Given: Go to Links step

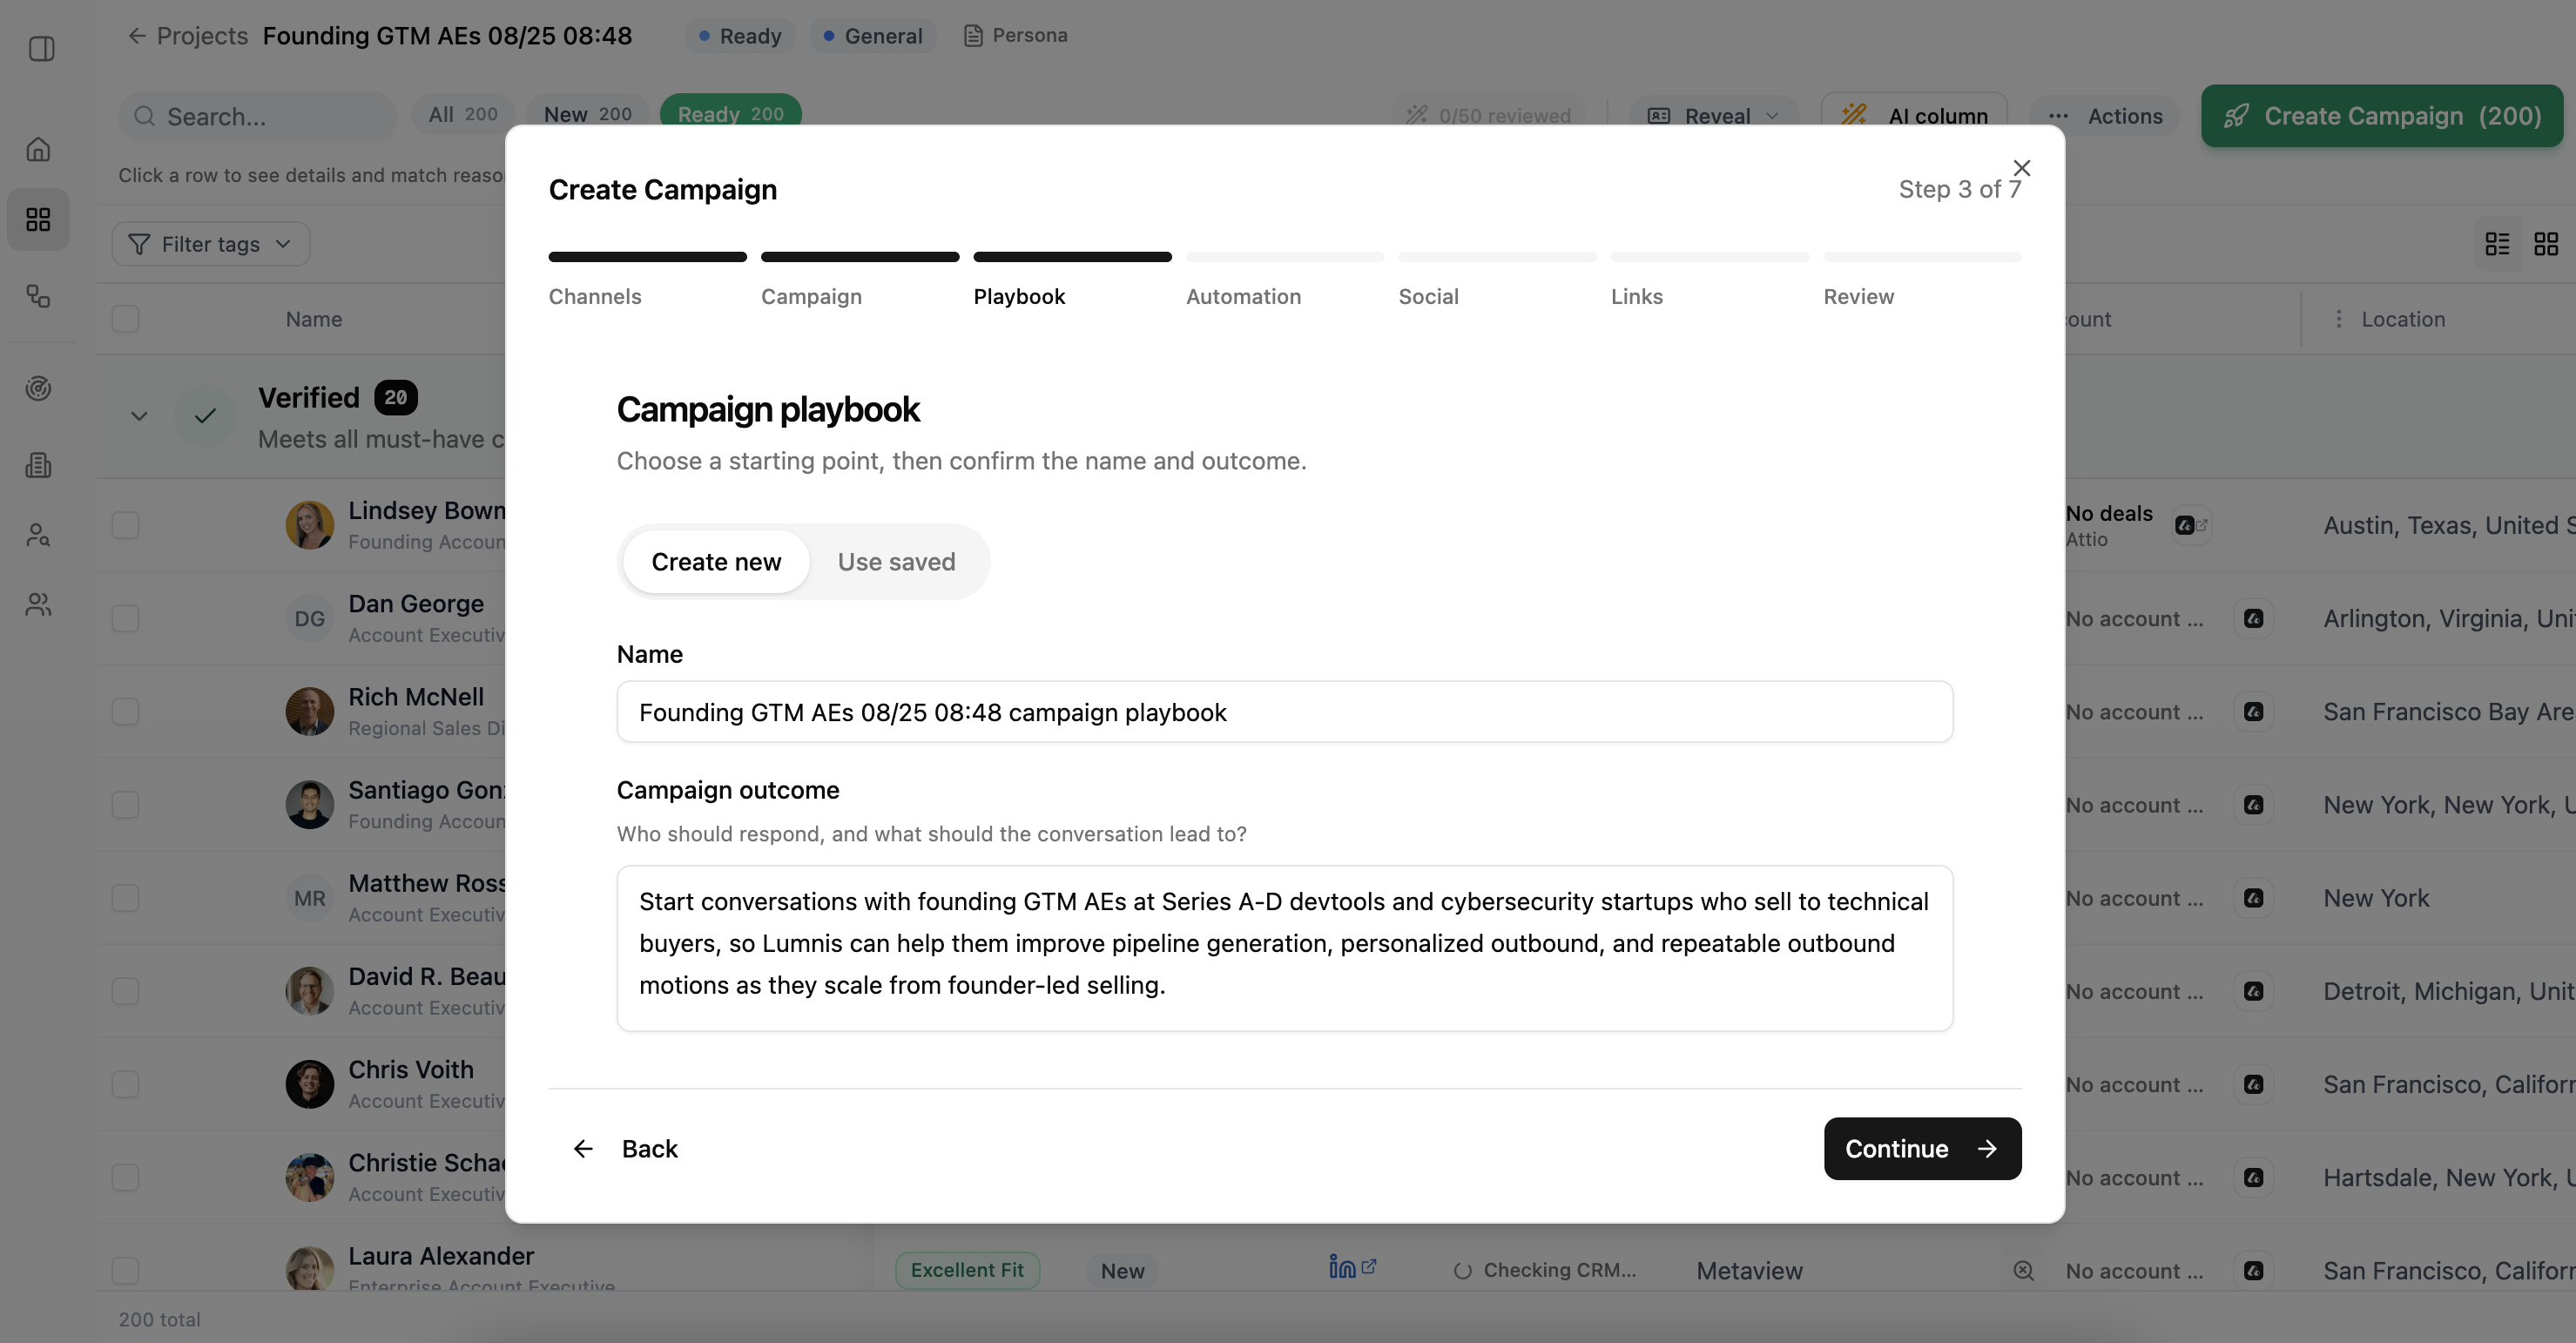Looking at the screenshot, I should pyautogui.click(x=1636, y=296).
